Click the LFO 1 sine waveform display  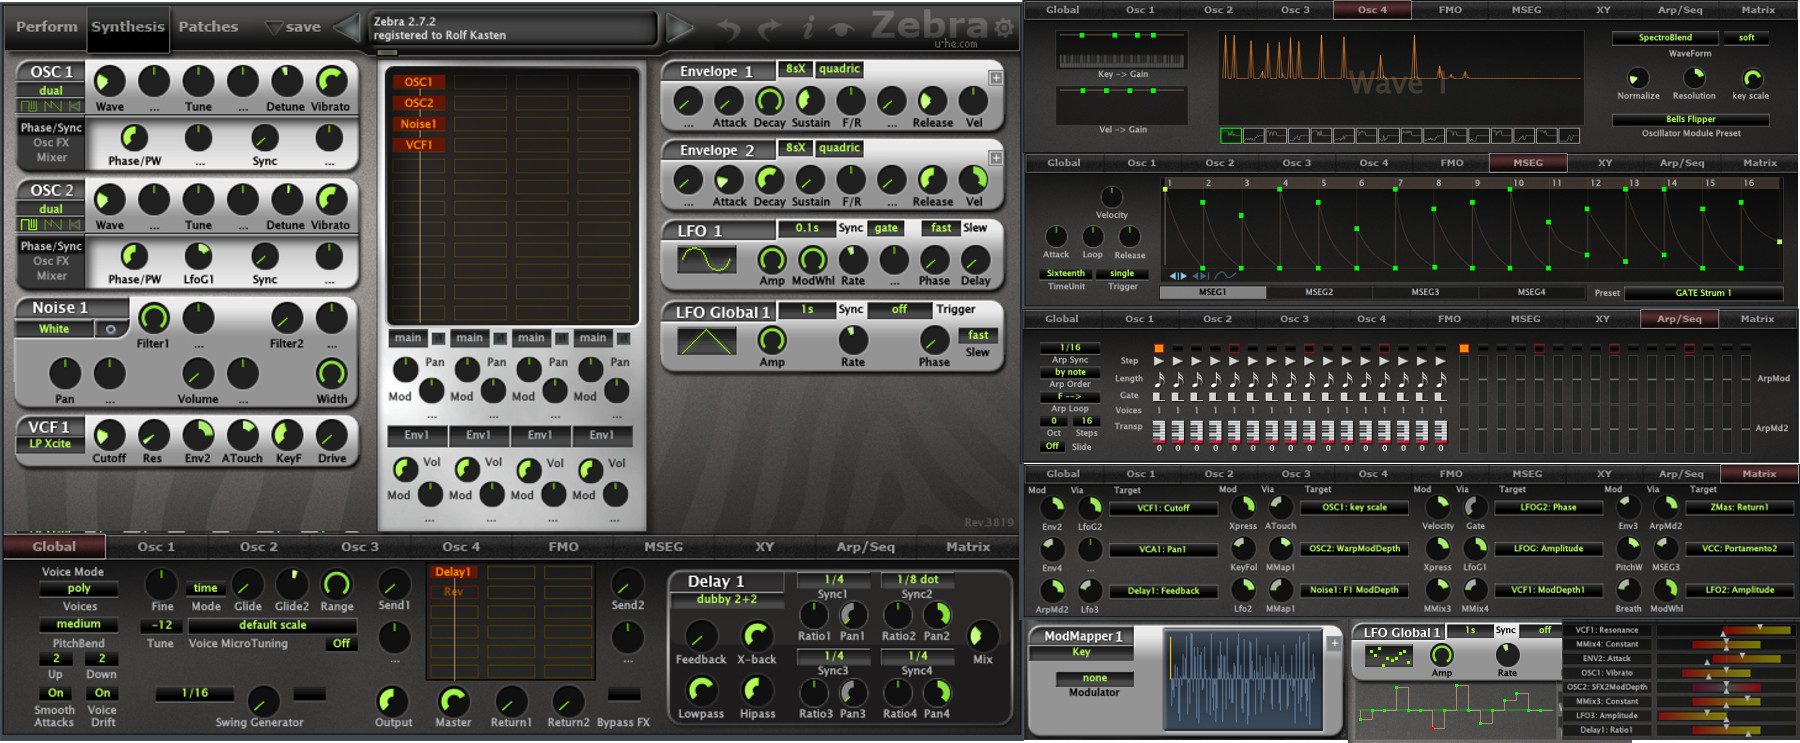click(x=706, y=261)
